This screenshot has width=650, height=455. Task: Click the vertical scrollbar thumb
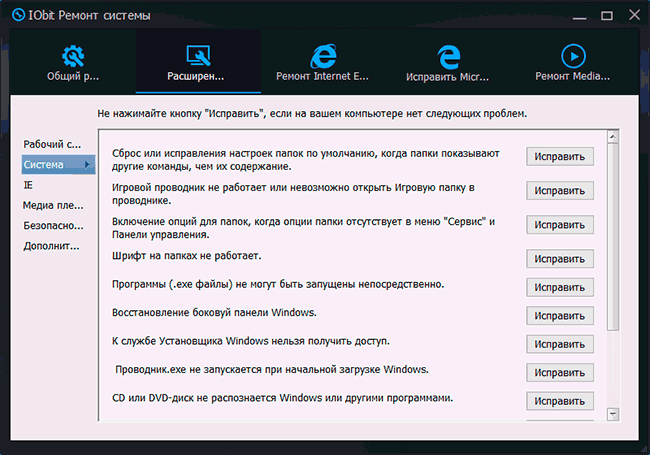[x=613, y=237]
